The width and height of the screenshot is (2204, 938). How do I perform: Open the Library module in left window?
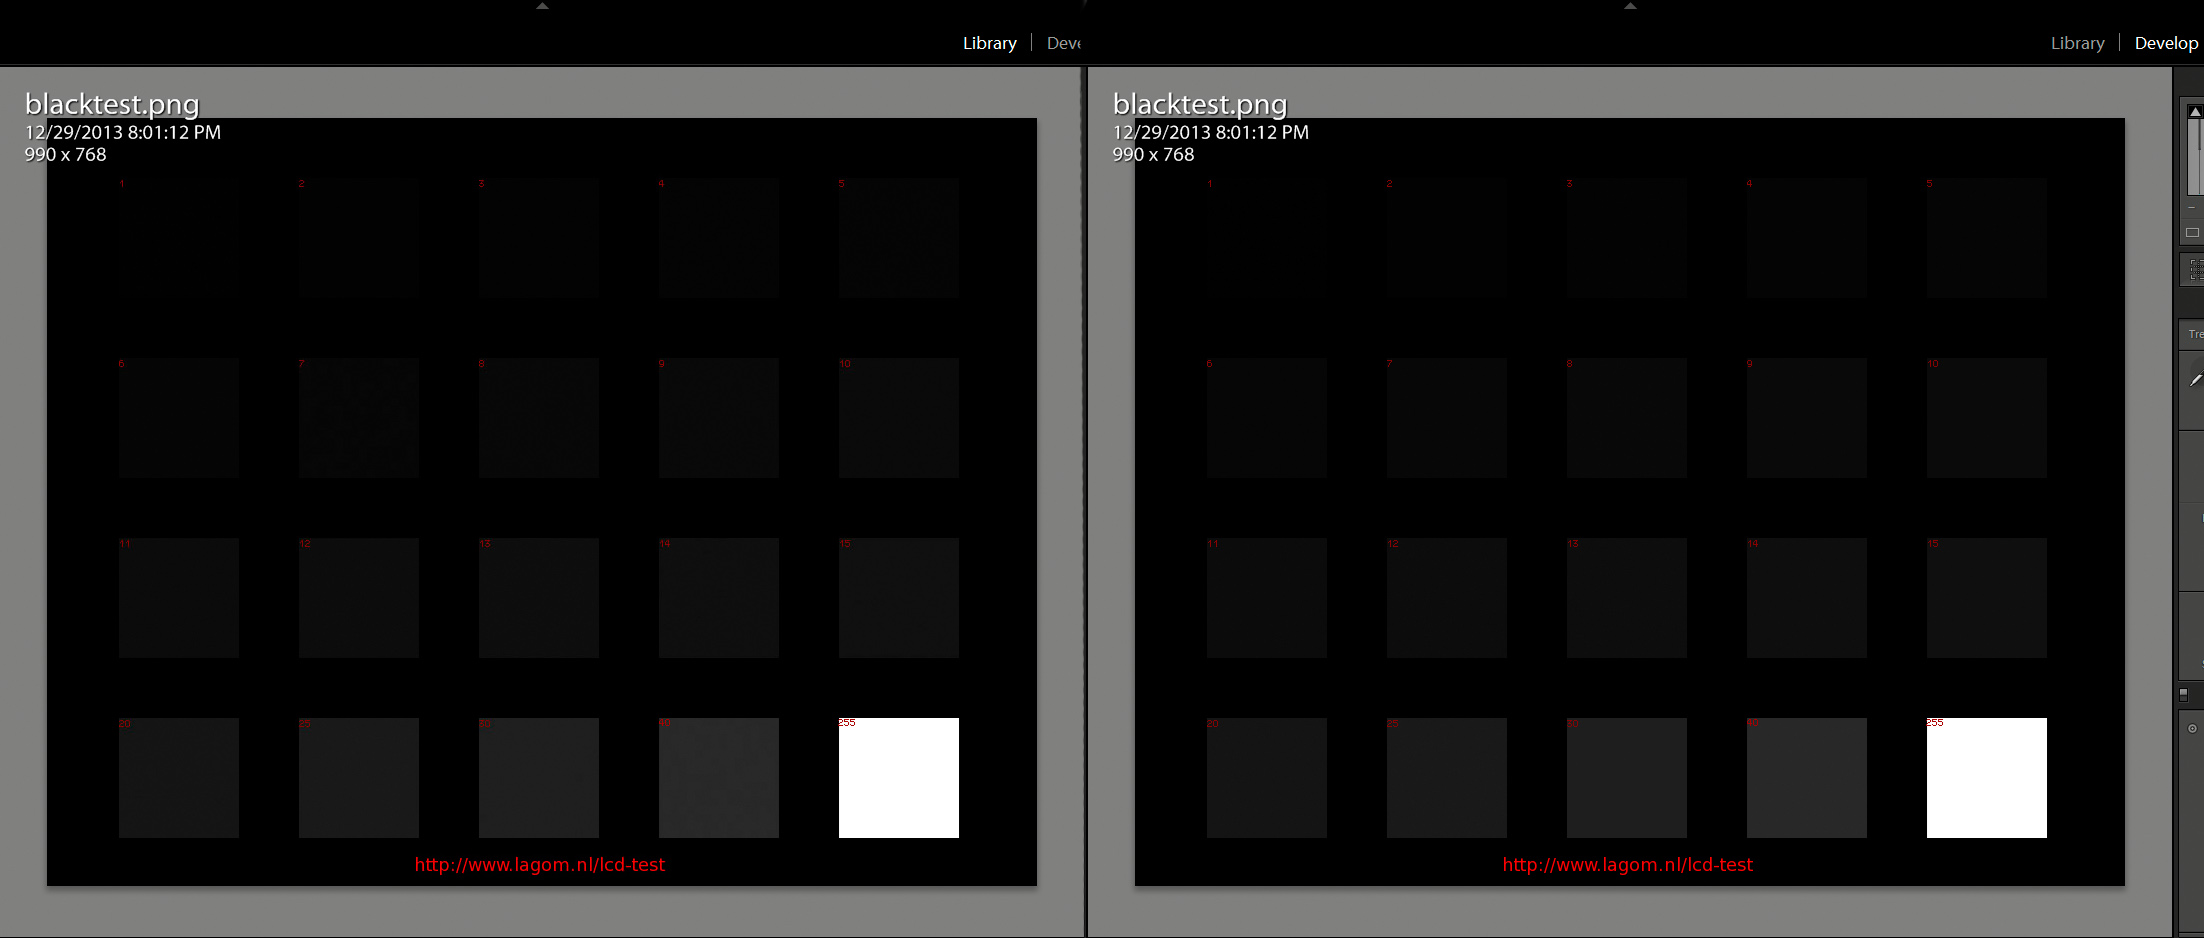[x=989, y=43]
